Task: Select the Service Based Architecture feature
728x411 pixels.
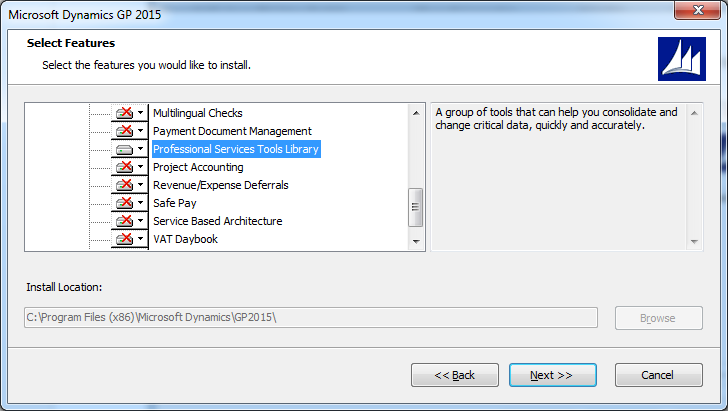Action: (x=218, y=221)
